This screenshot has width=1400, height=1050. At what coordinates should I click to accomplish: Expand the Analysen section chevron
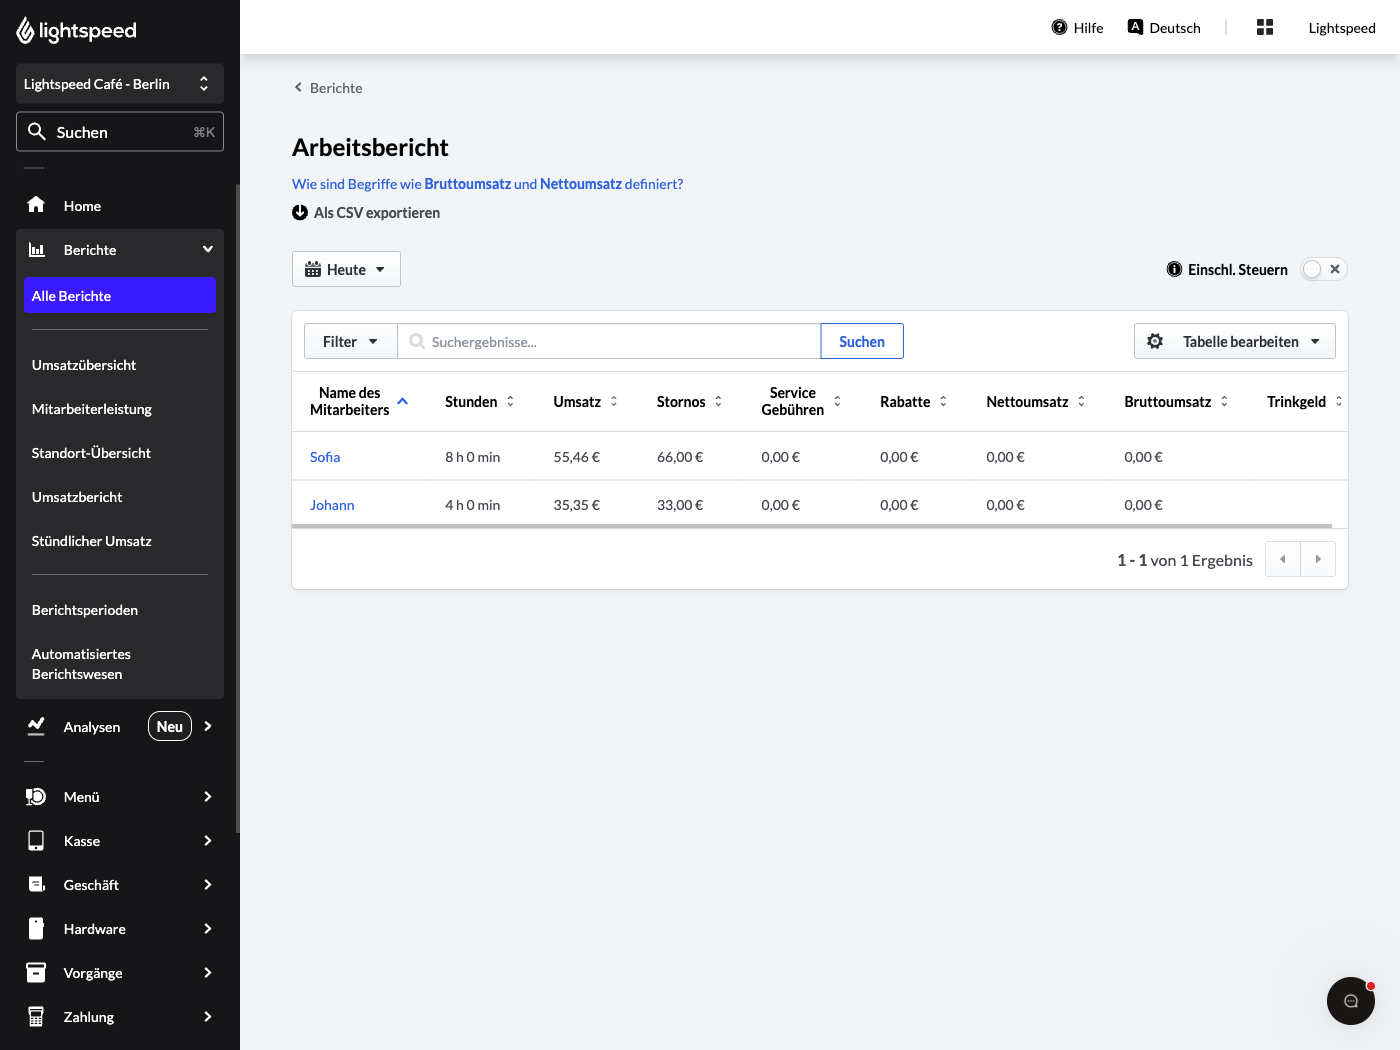tap(208, 726)
